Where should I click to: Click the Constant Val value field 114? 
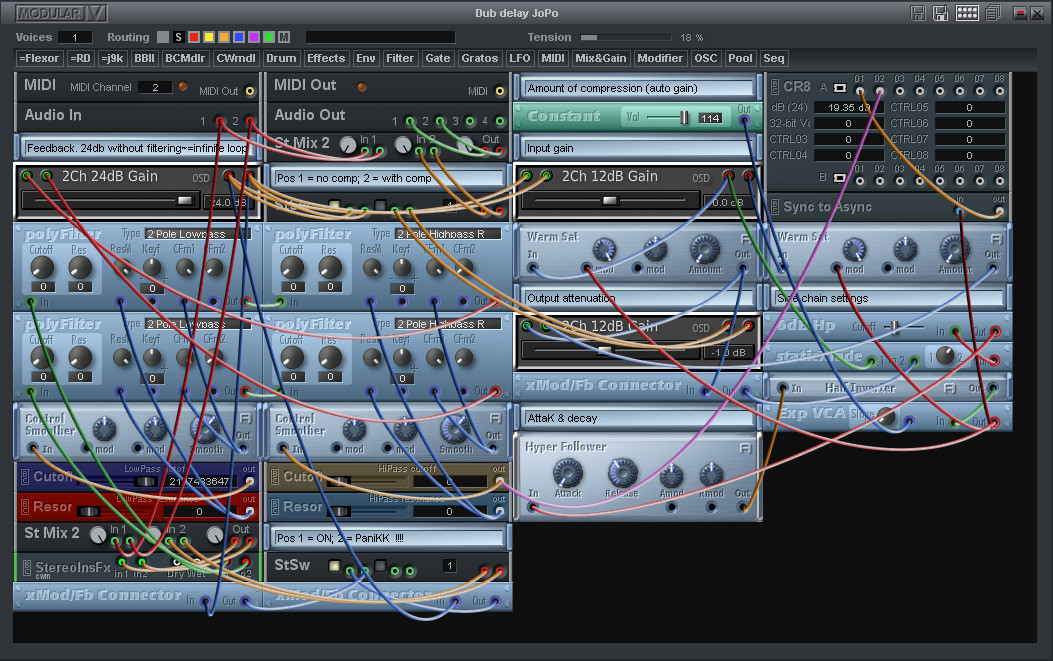pyautogui.click(x=710, y=118)
